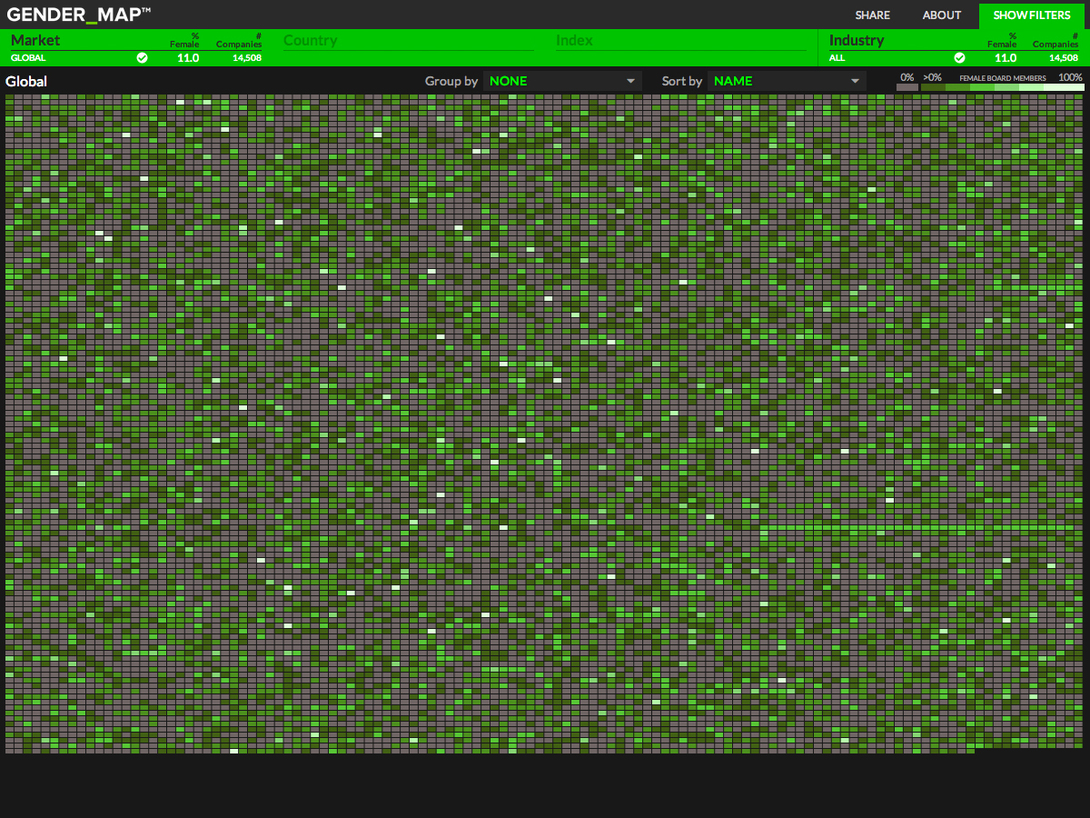
Task: Click the SHOW FILTERS button
Action: (x=1031, y=15)
